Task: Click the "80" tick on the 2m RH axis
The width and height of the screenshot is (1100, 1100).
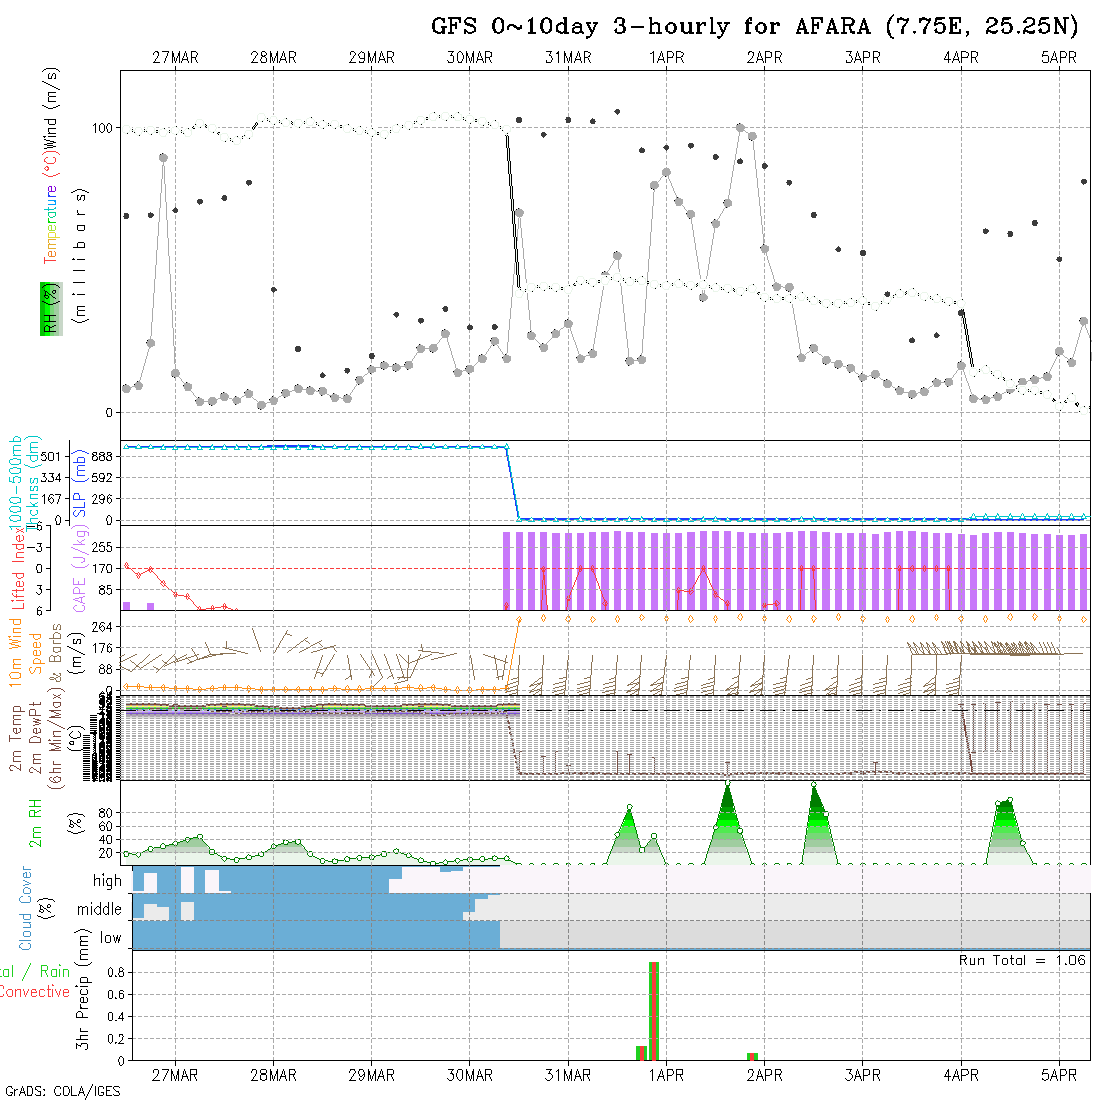Action: 106,813
